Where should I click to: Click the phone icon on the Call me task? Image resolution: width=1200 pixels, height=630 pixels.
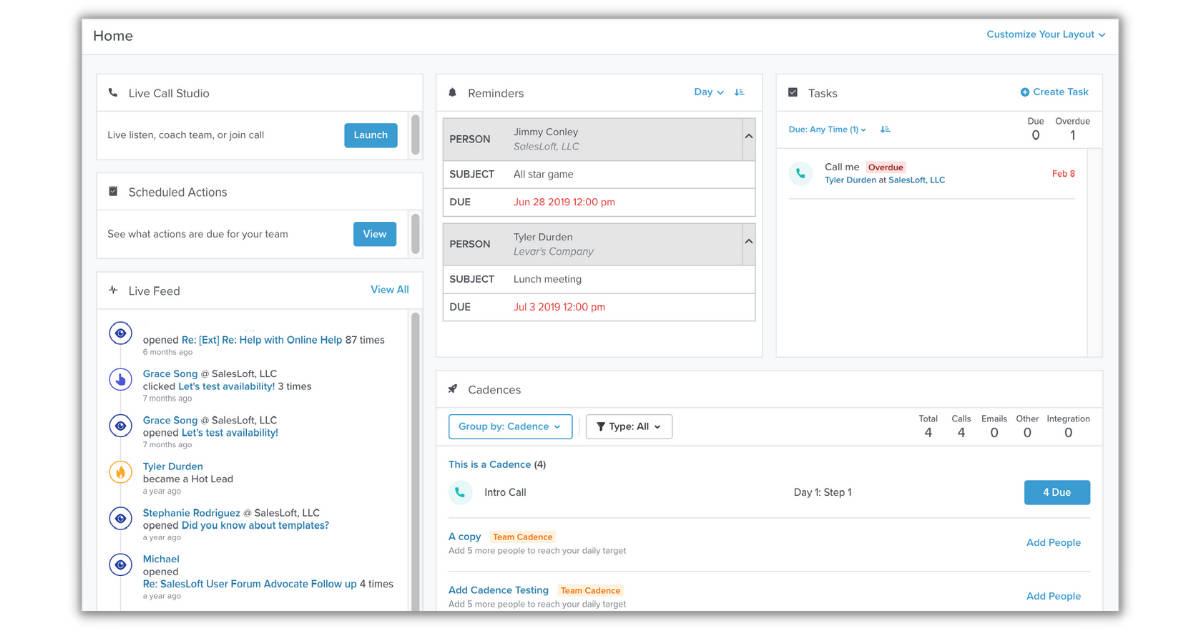click(x=800, y=173)
